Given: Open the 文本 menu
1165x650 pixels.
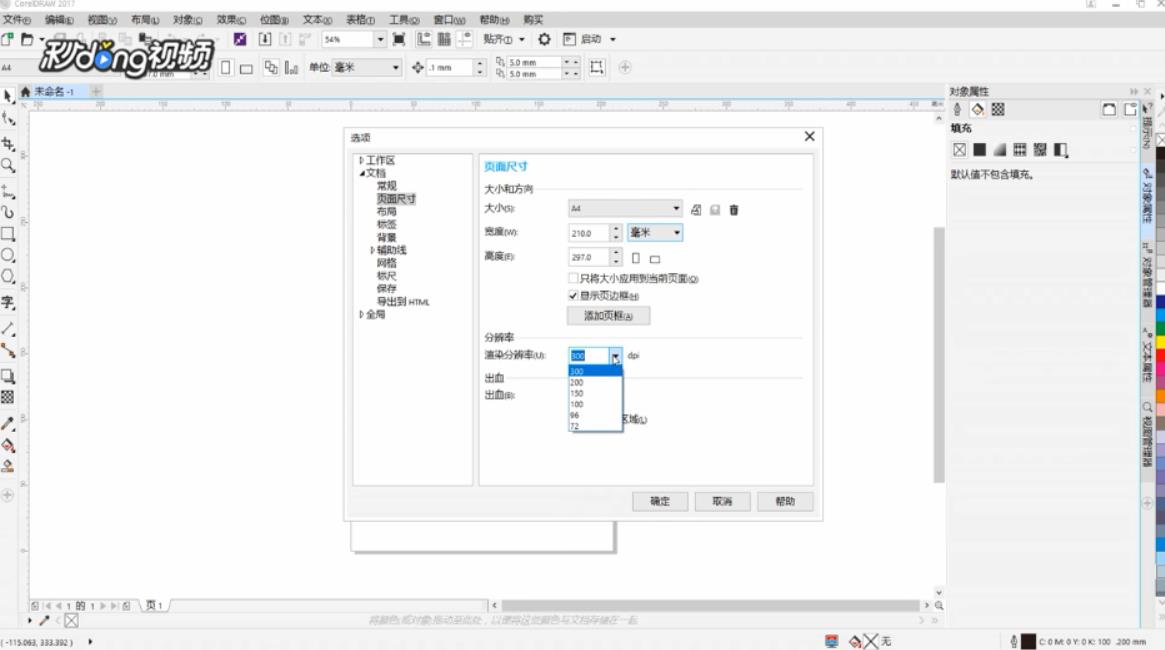Looking at the screenshot, I should pyautogui.click(x=316, y=18).
